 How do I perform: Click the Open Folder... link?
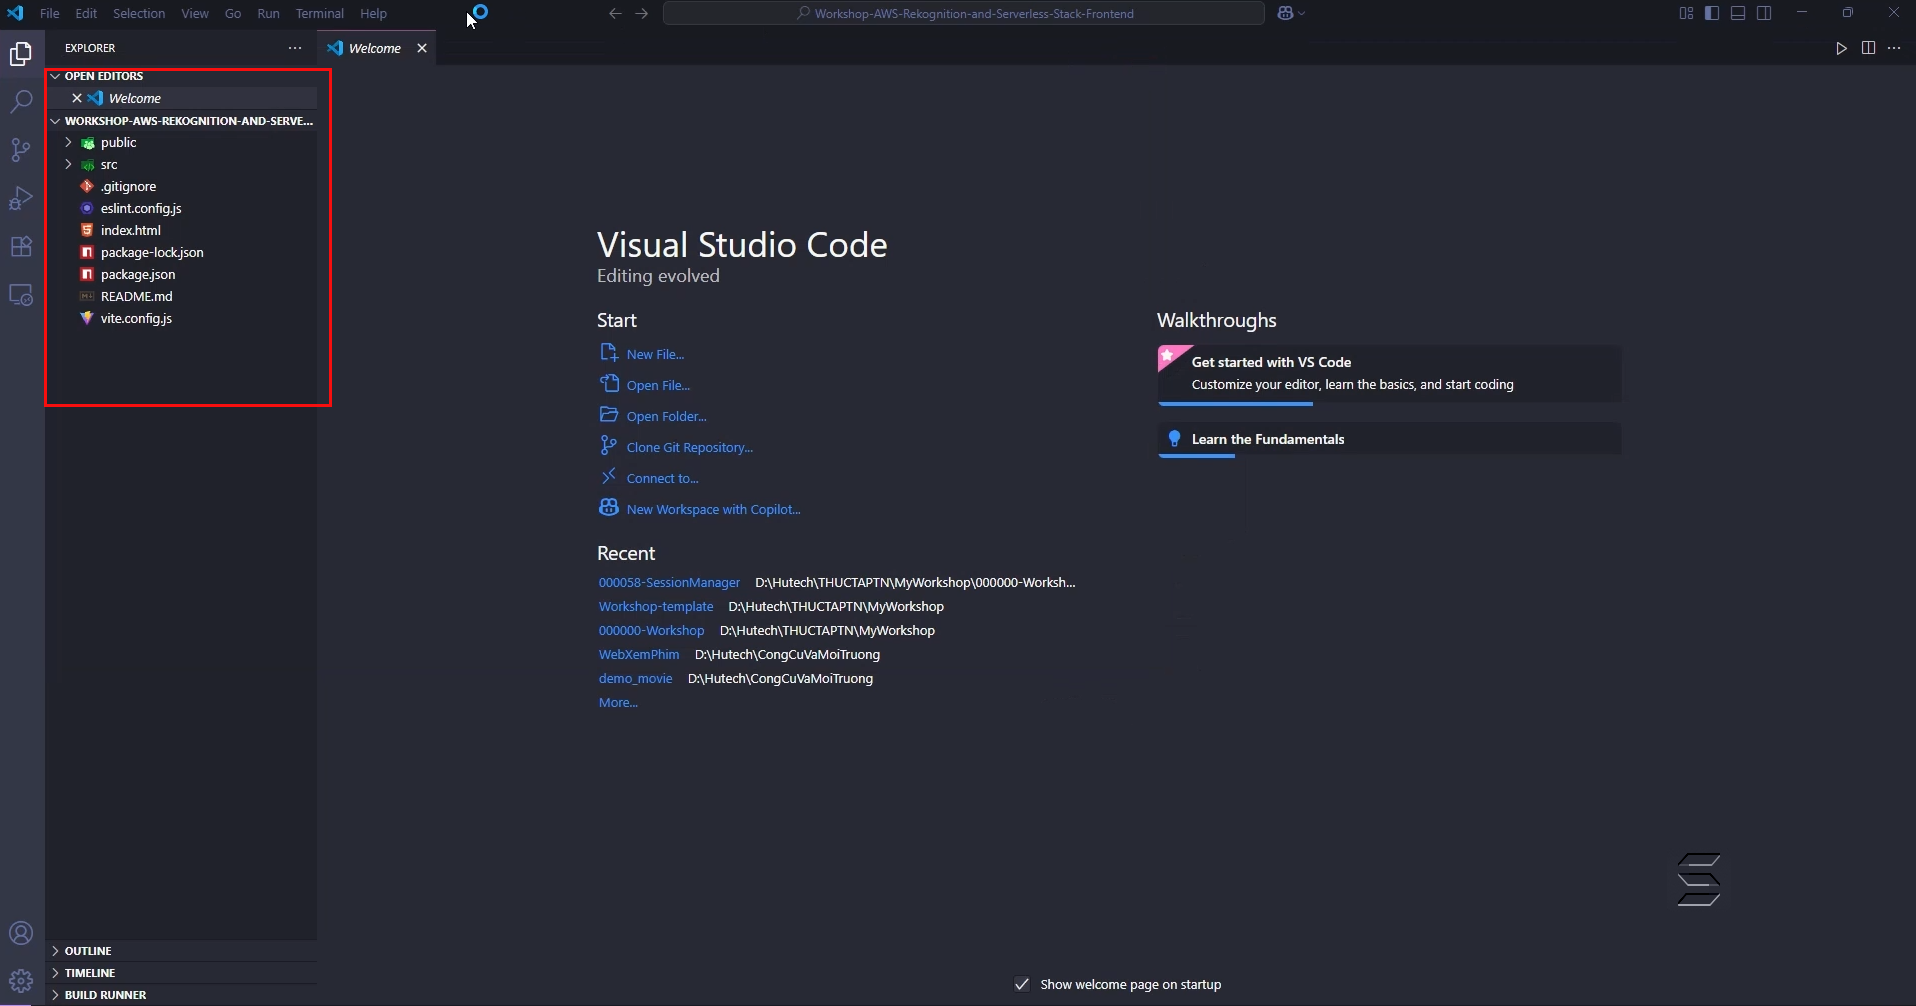pos(666,416)
